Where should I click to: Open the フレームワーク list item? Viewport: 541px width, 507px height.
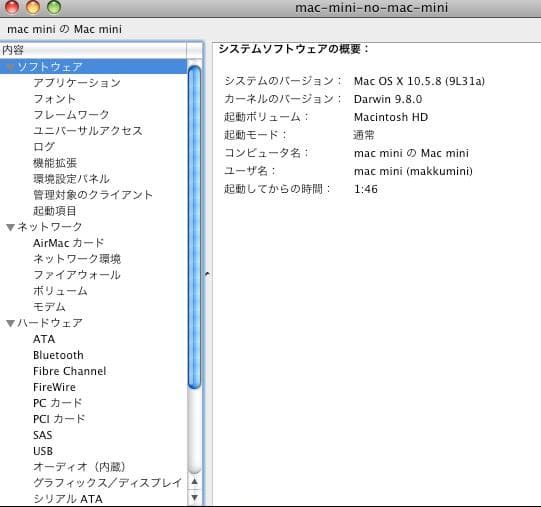[x=71, y=115]
